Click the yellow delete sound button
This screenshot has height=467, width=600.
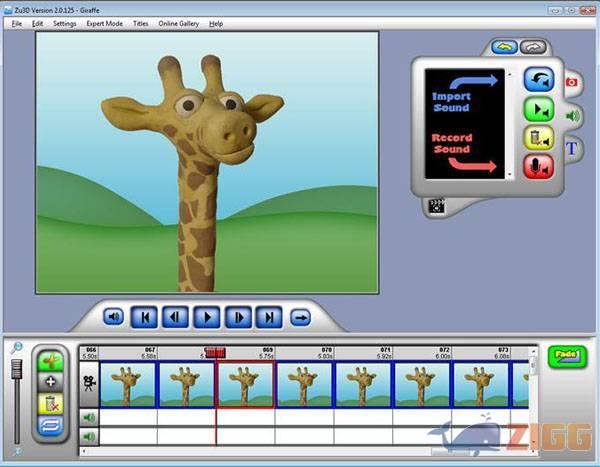[540, 139]
